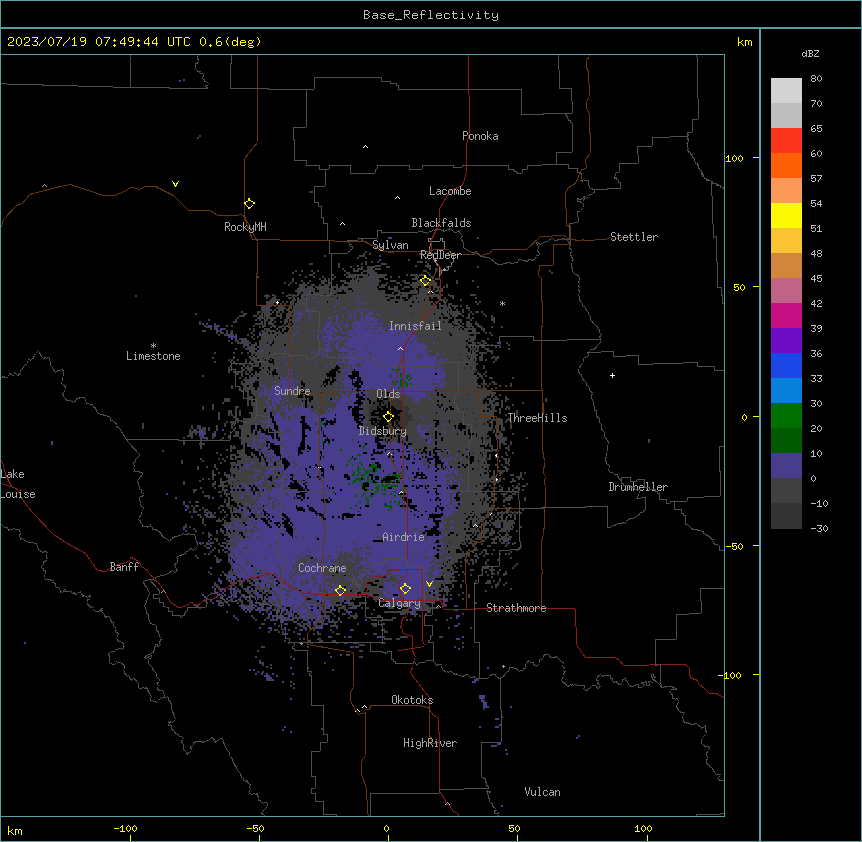Click the -30 value in the dBZ legend
Screen dimensions: 862x842
[x=819, y=528]
